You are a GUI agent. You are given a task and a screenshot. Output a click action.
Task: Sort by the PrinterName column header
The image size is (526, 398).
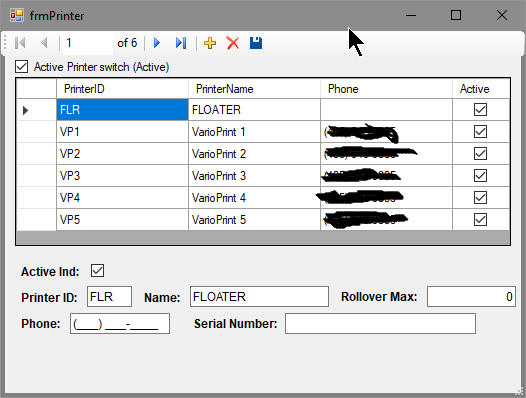(x=254, y=89)
